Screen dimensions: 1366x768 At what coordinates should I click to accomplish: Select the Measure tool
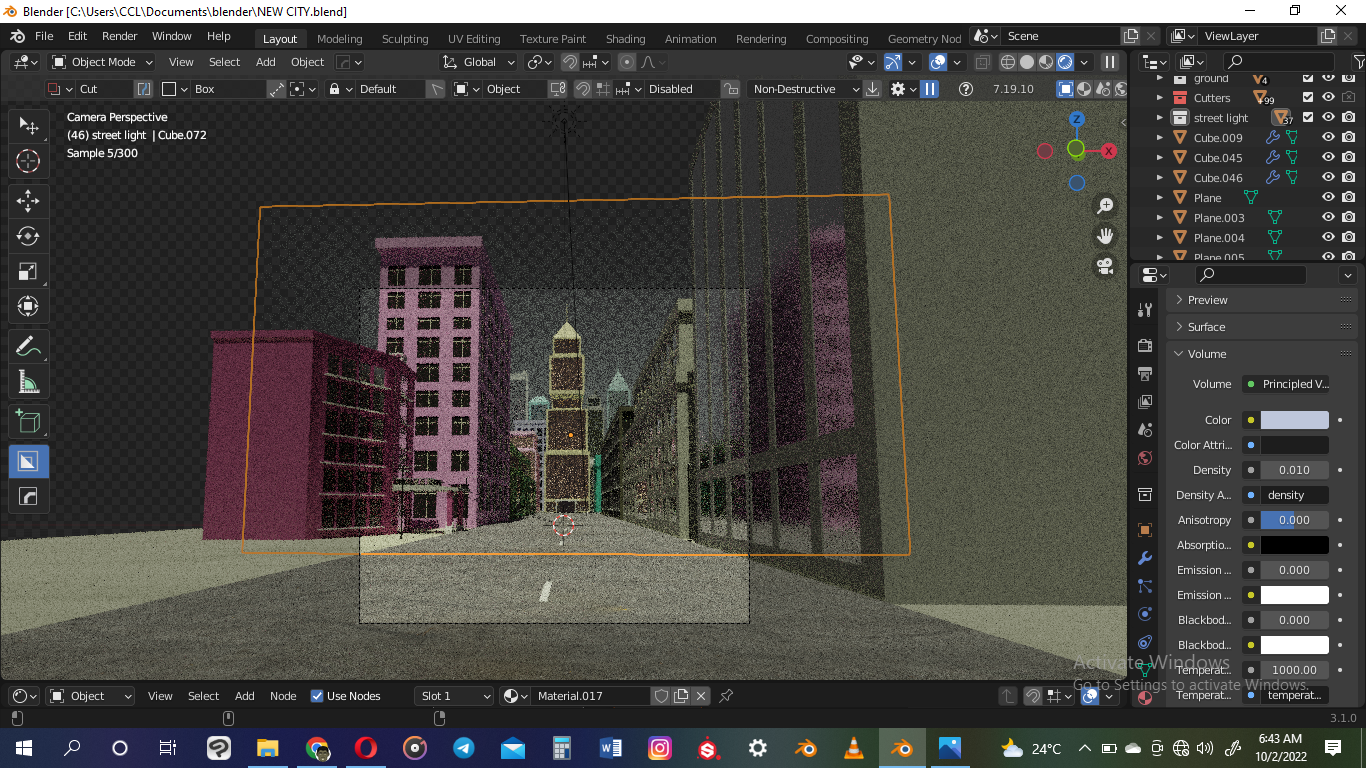tap(28, 382)
